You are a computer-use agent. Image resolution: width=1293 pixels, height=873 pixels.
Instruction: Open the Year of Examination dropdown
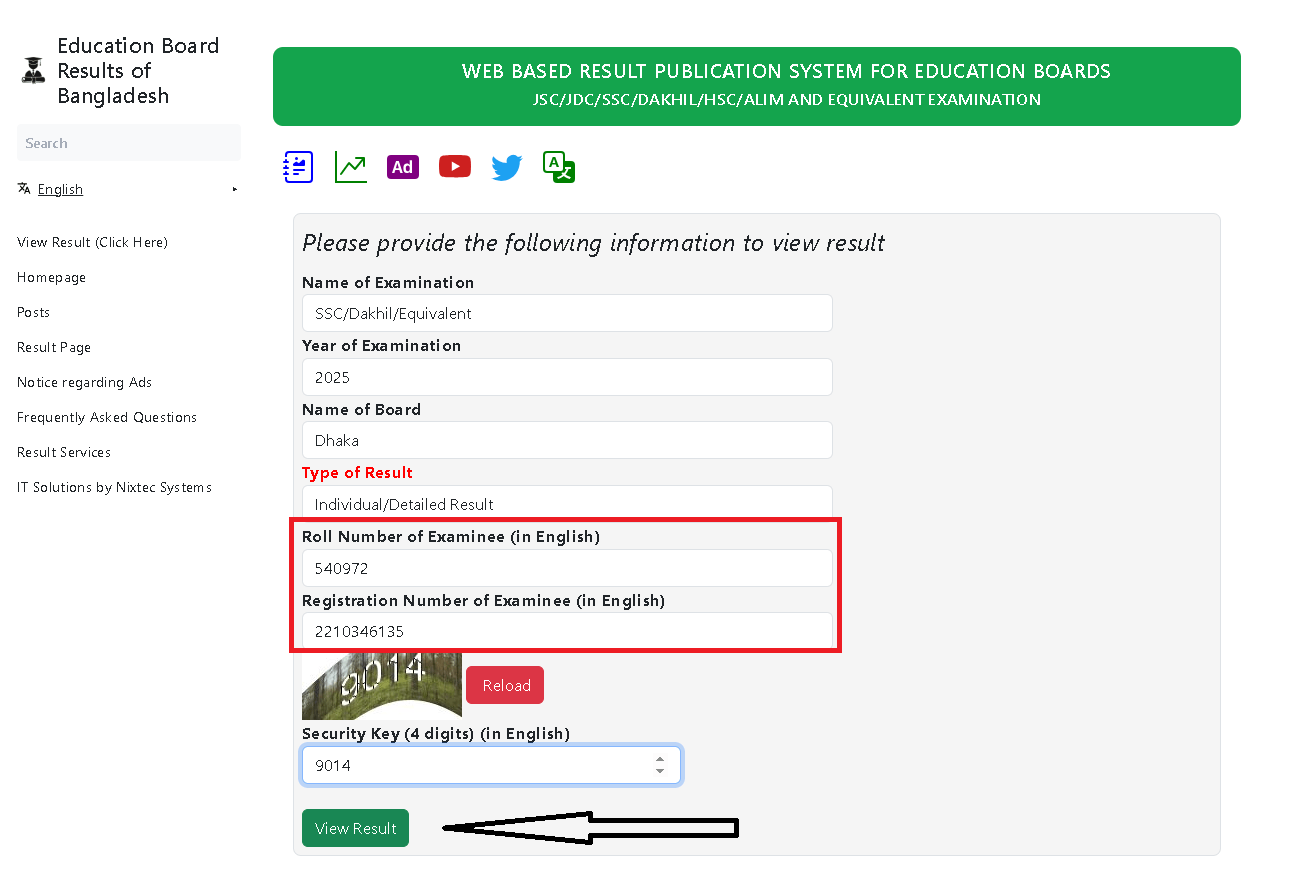(567, 377)
